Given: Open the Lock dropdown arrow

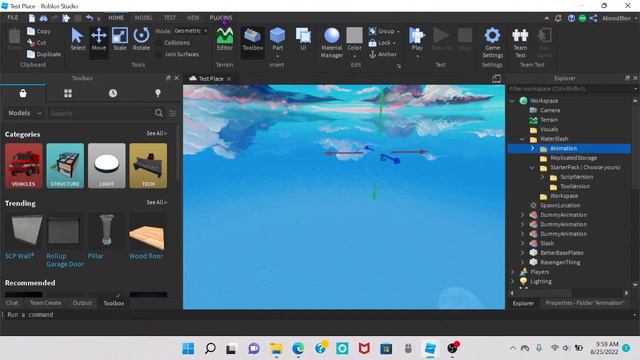Looking at the screenshot, I should coord(394,43).
